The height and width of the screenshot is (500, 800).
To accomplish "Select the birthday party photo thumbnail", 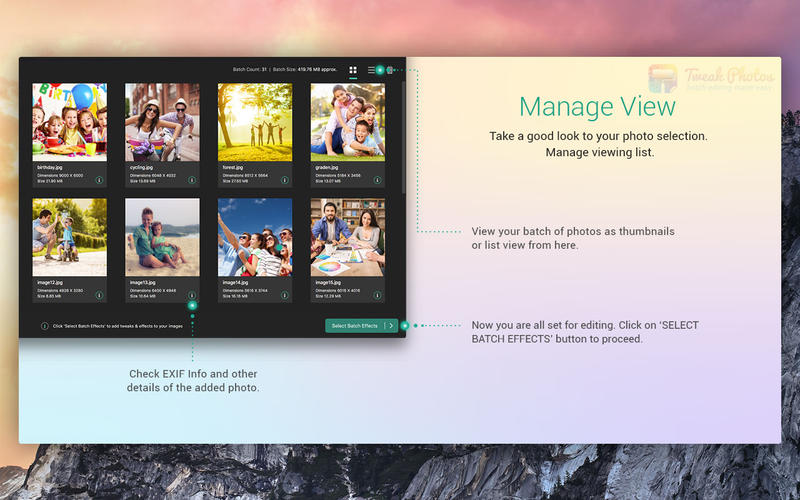I will pyautogui.click(x=70, y=122).
